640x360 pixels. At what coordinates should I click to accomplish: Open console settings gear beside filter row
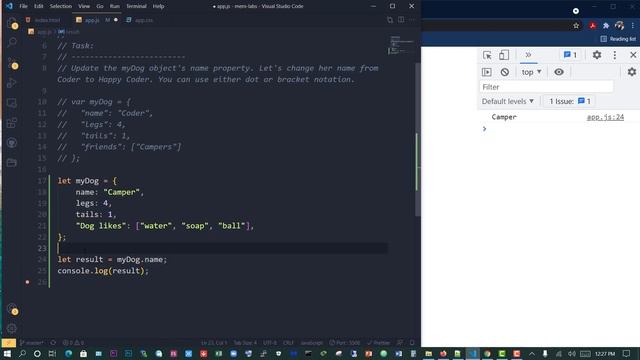[631, 72]
